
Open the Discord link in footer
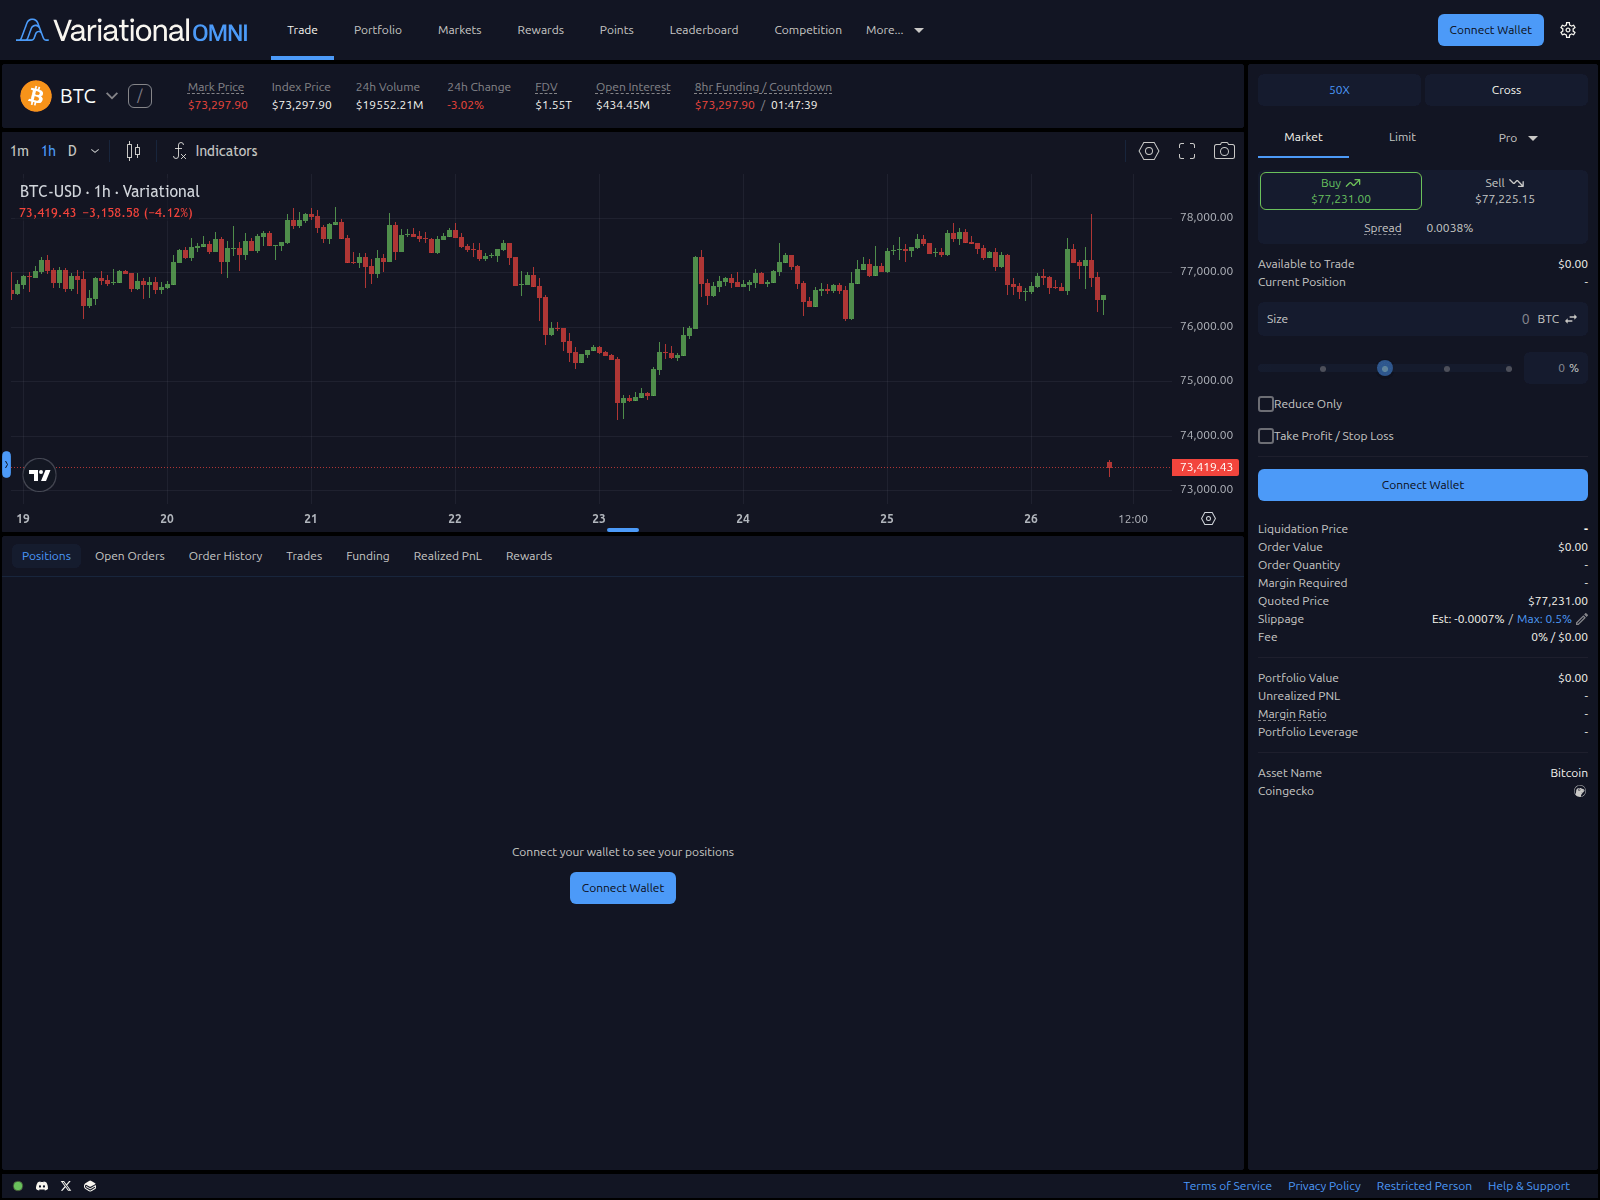point(42,1186)
